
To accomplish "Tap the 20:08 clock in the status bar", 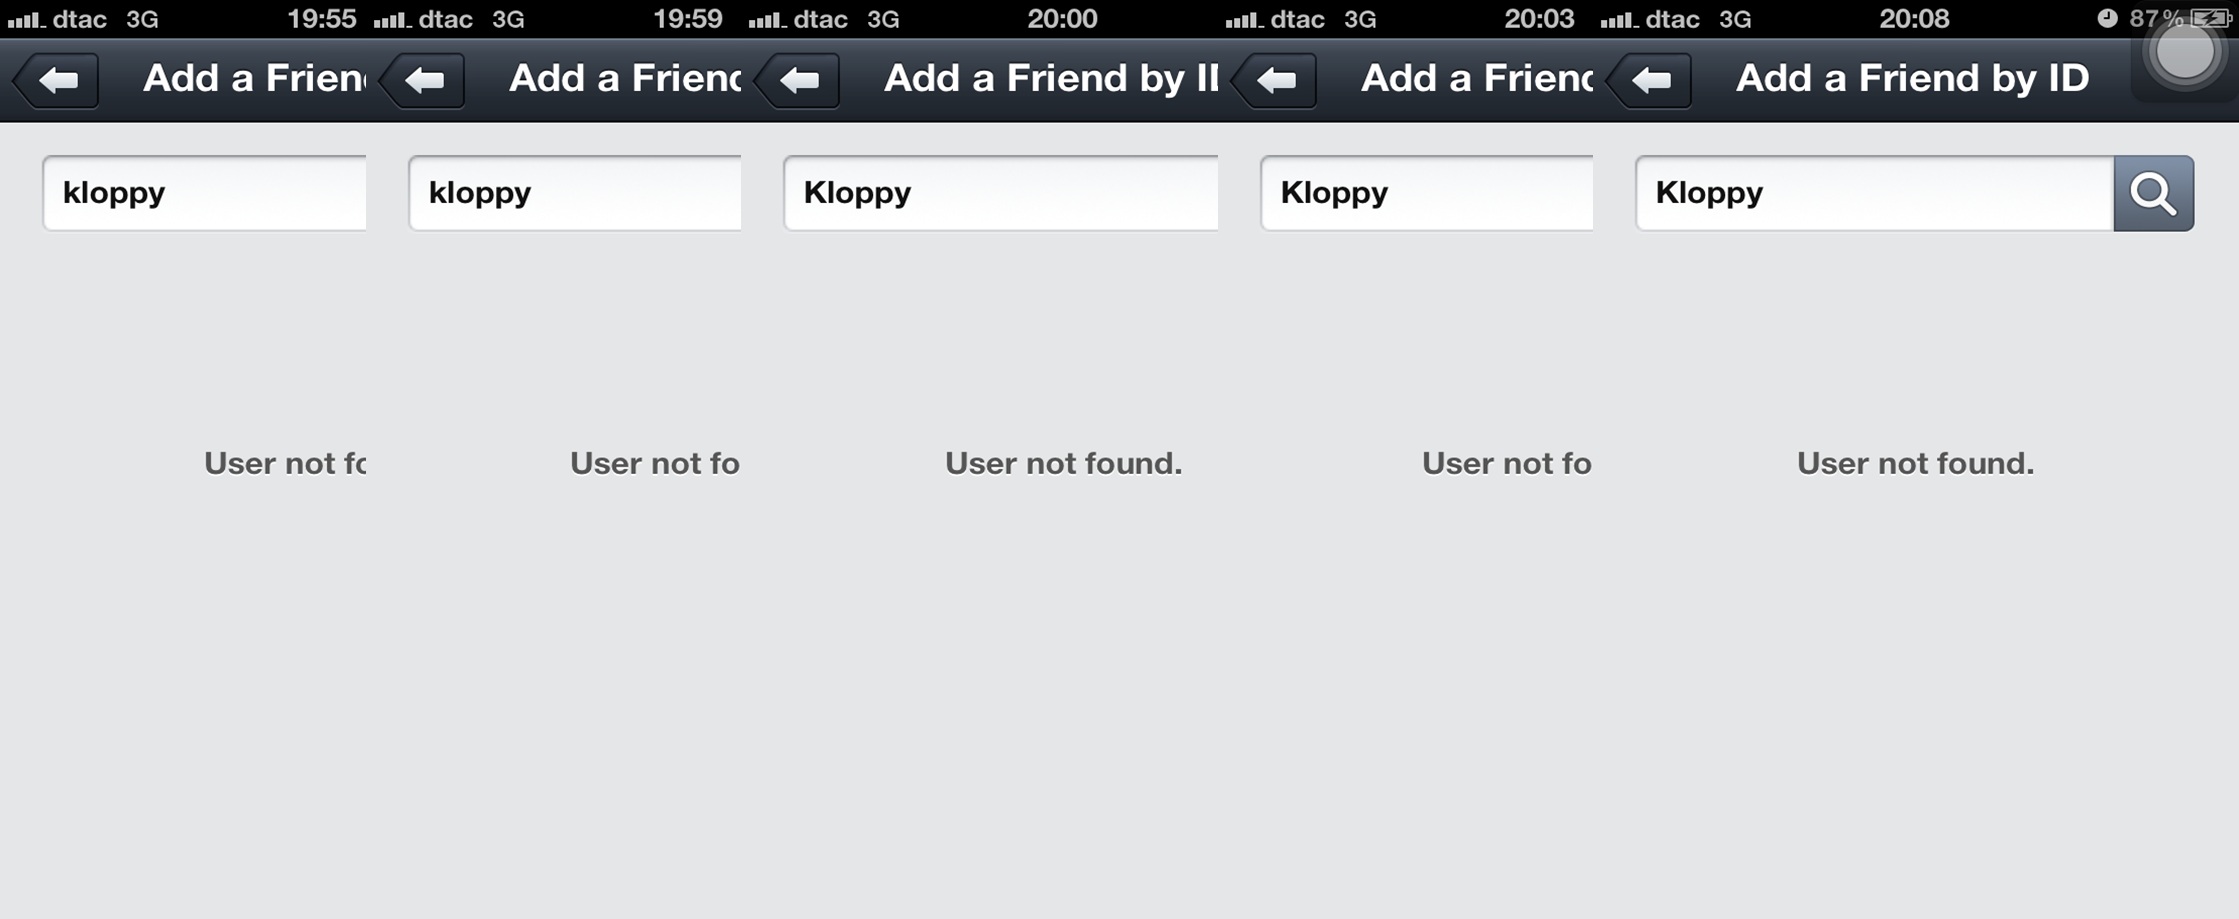I will (x=1914, y=18).
